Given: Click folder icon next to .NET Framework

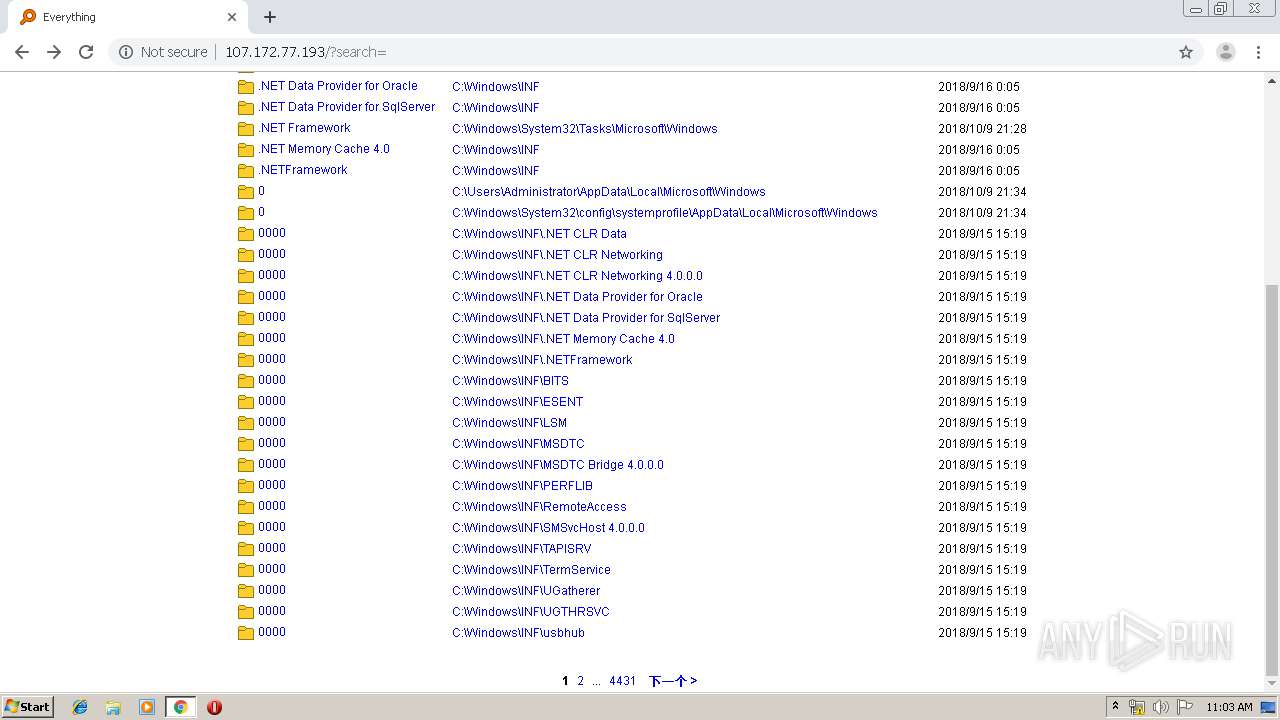Looking at the screenshot, I should pos(245,129).
